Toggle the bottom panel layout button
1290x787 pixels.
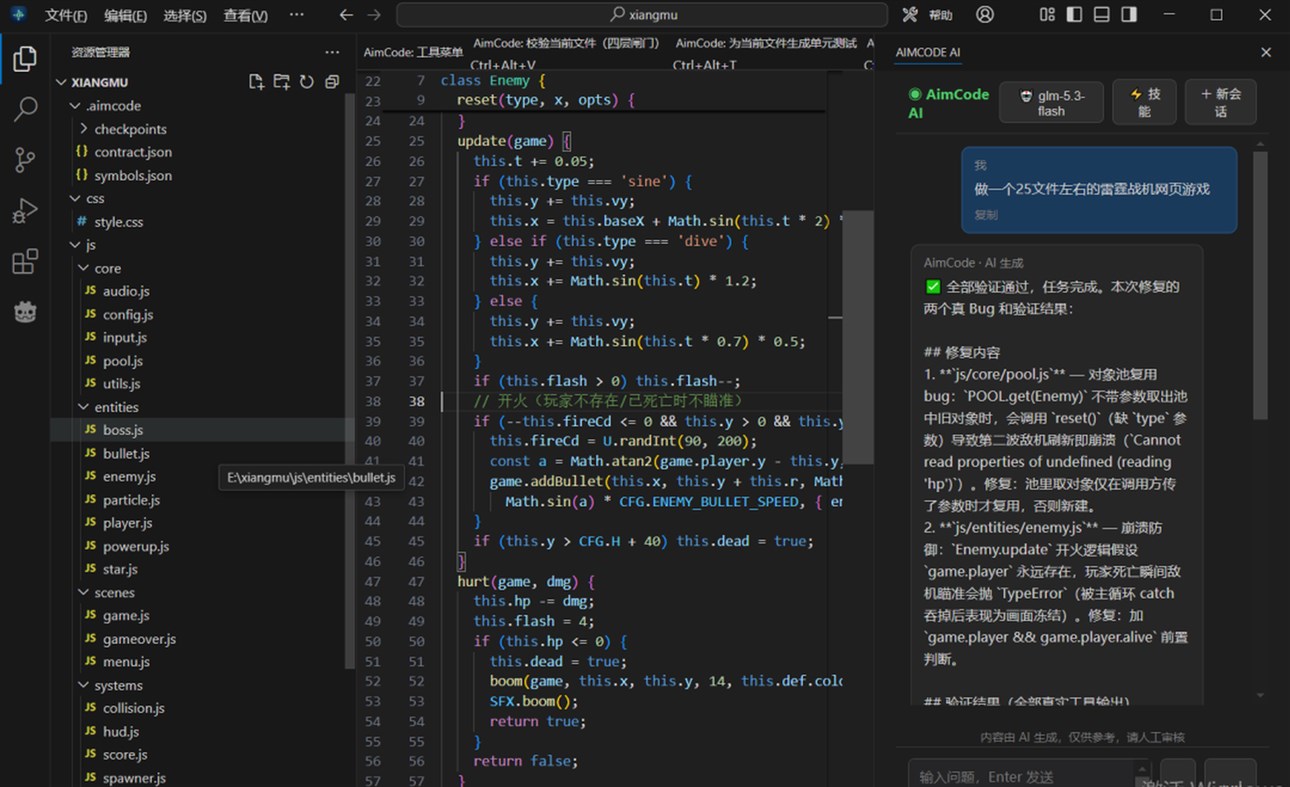point(1101,15)
